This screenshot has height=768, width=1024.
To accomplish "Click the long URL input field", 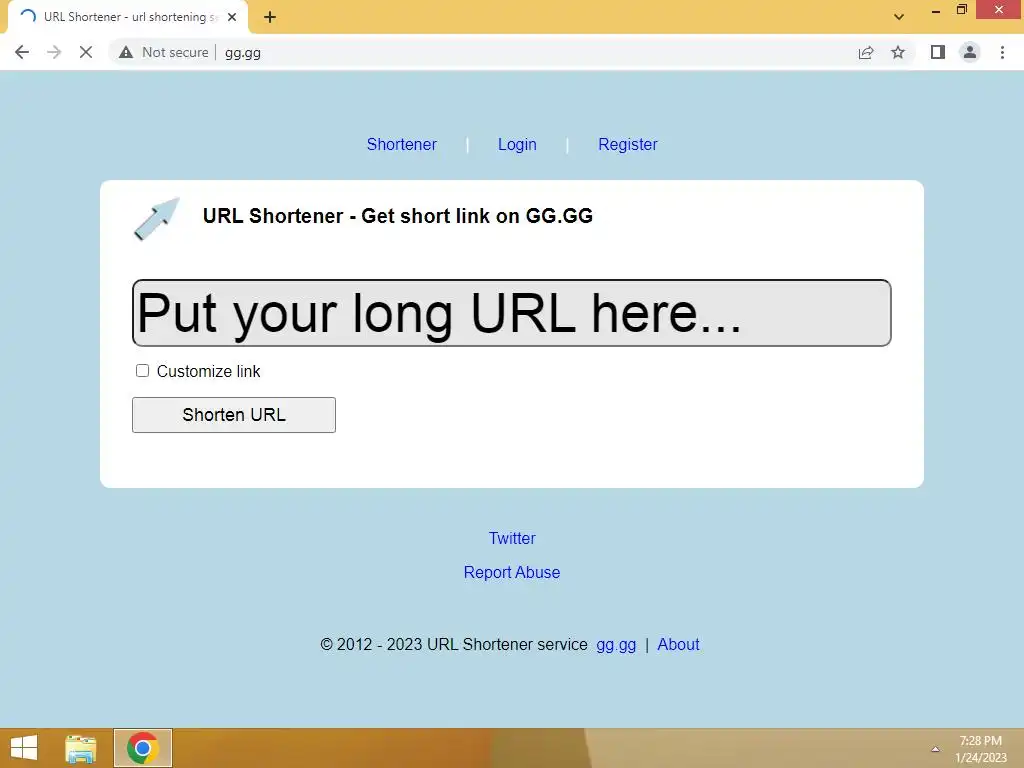I will [x=511, y=313].
